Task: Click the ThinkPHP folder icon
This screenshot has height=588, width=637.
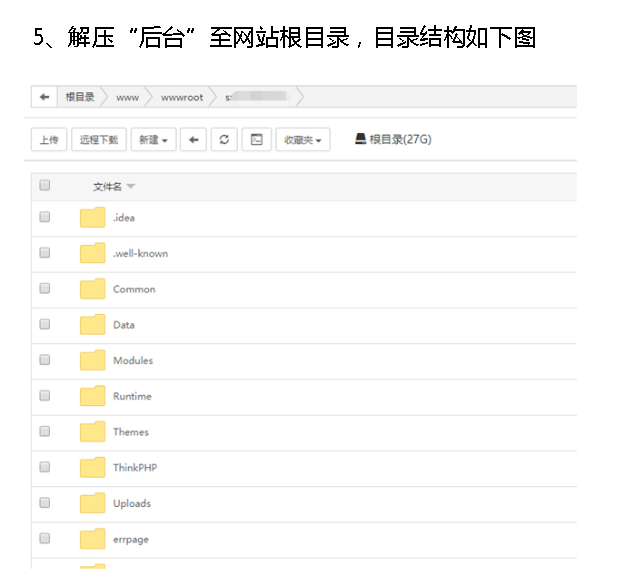Action: (x=93, y=467)
